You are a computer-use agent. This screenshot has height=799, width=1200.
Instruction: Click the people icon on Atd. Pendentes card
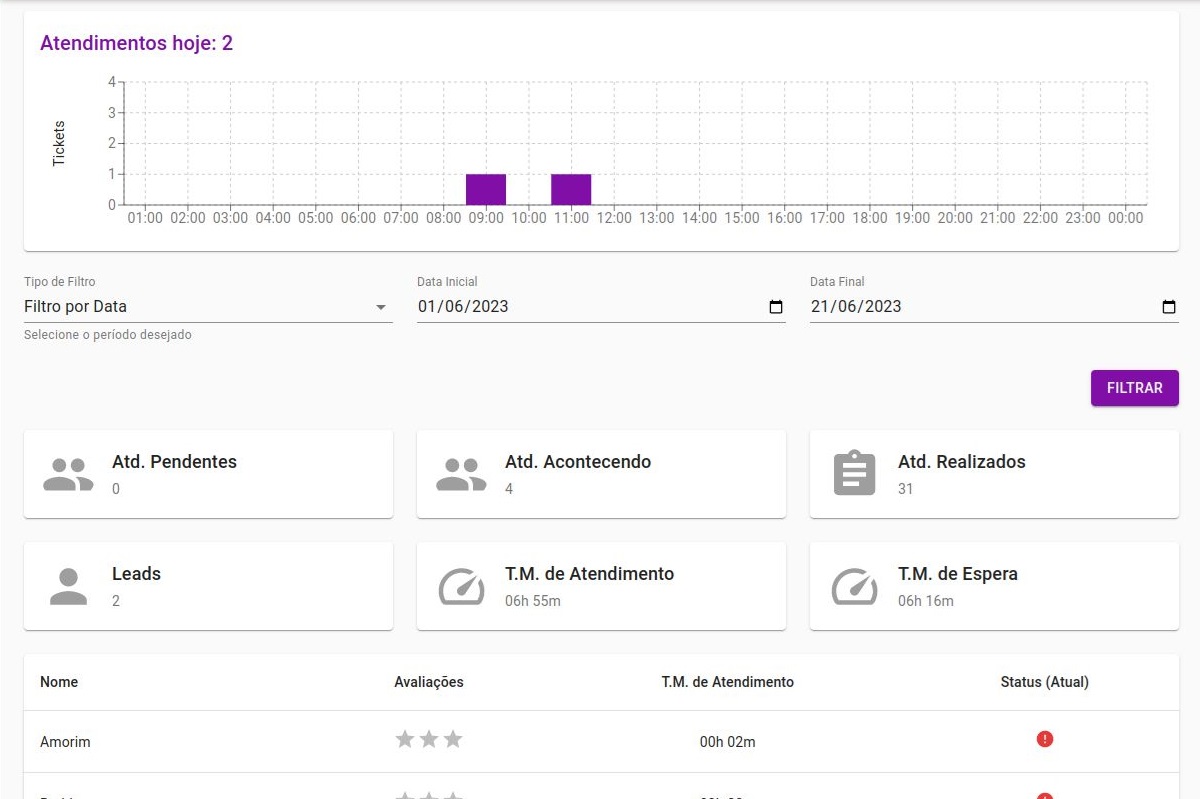[66, 474]
